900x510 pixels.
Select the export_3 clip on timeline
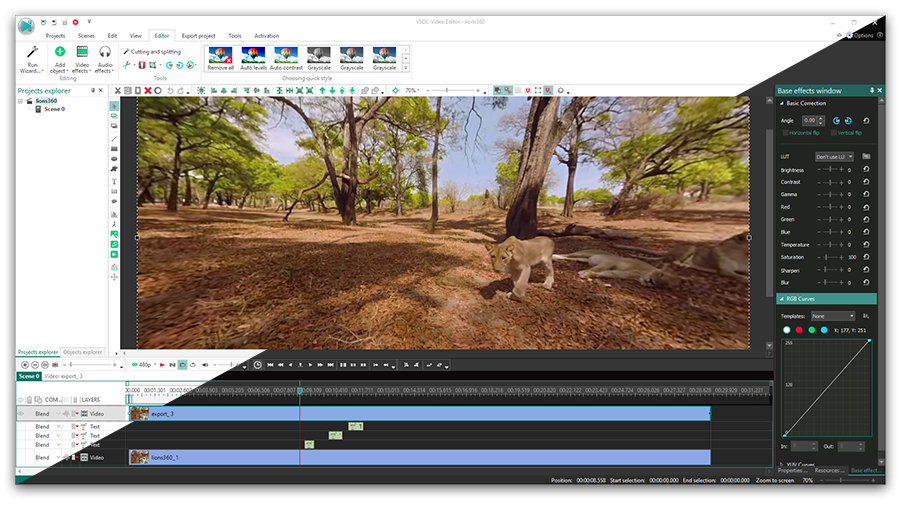pos(420,414)
